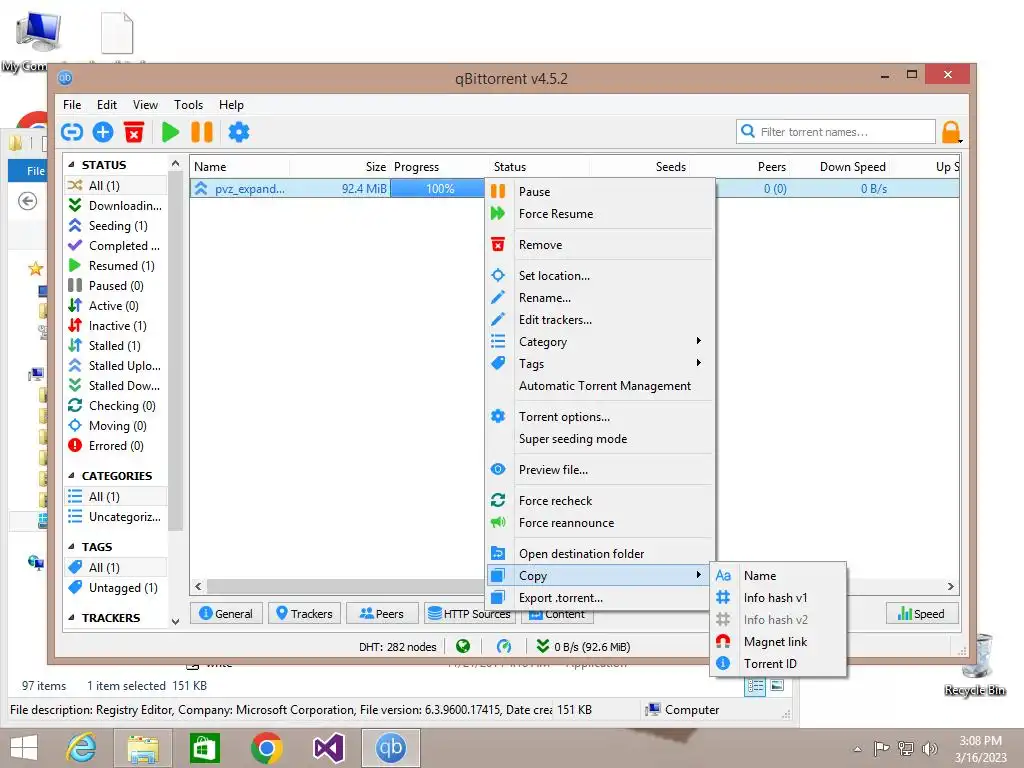
Task: Click the Help menu
Action: 231,104
